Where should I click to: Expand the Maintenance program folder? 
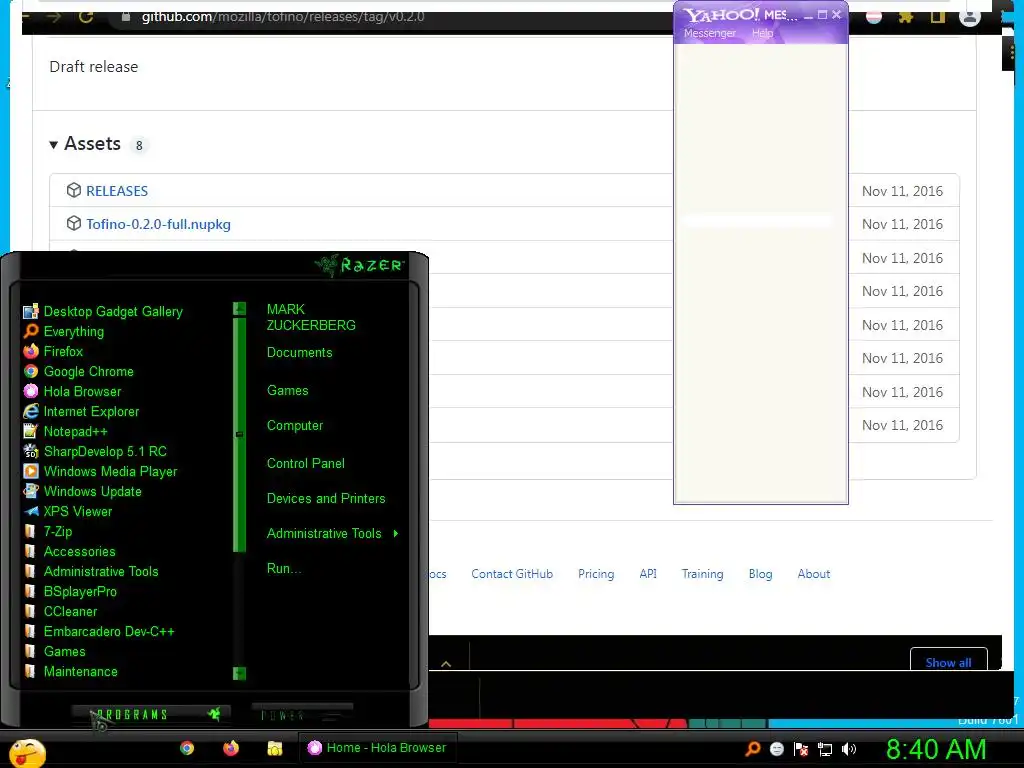[x=71, y=671]
